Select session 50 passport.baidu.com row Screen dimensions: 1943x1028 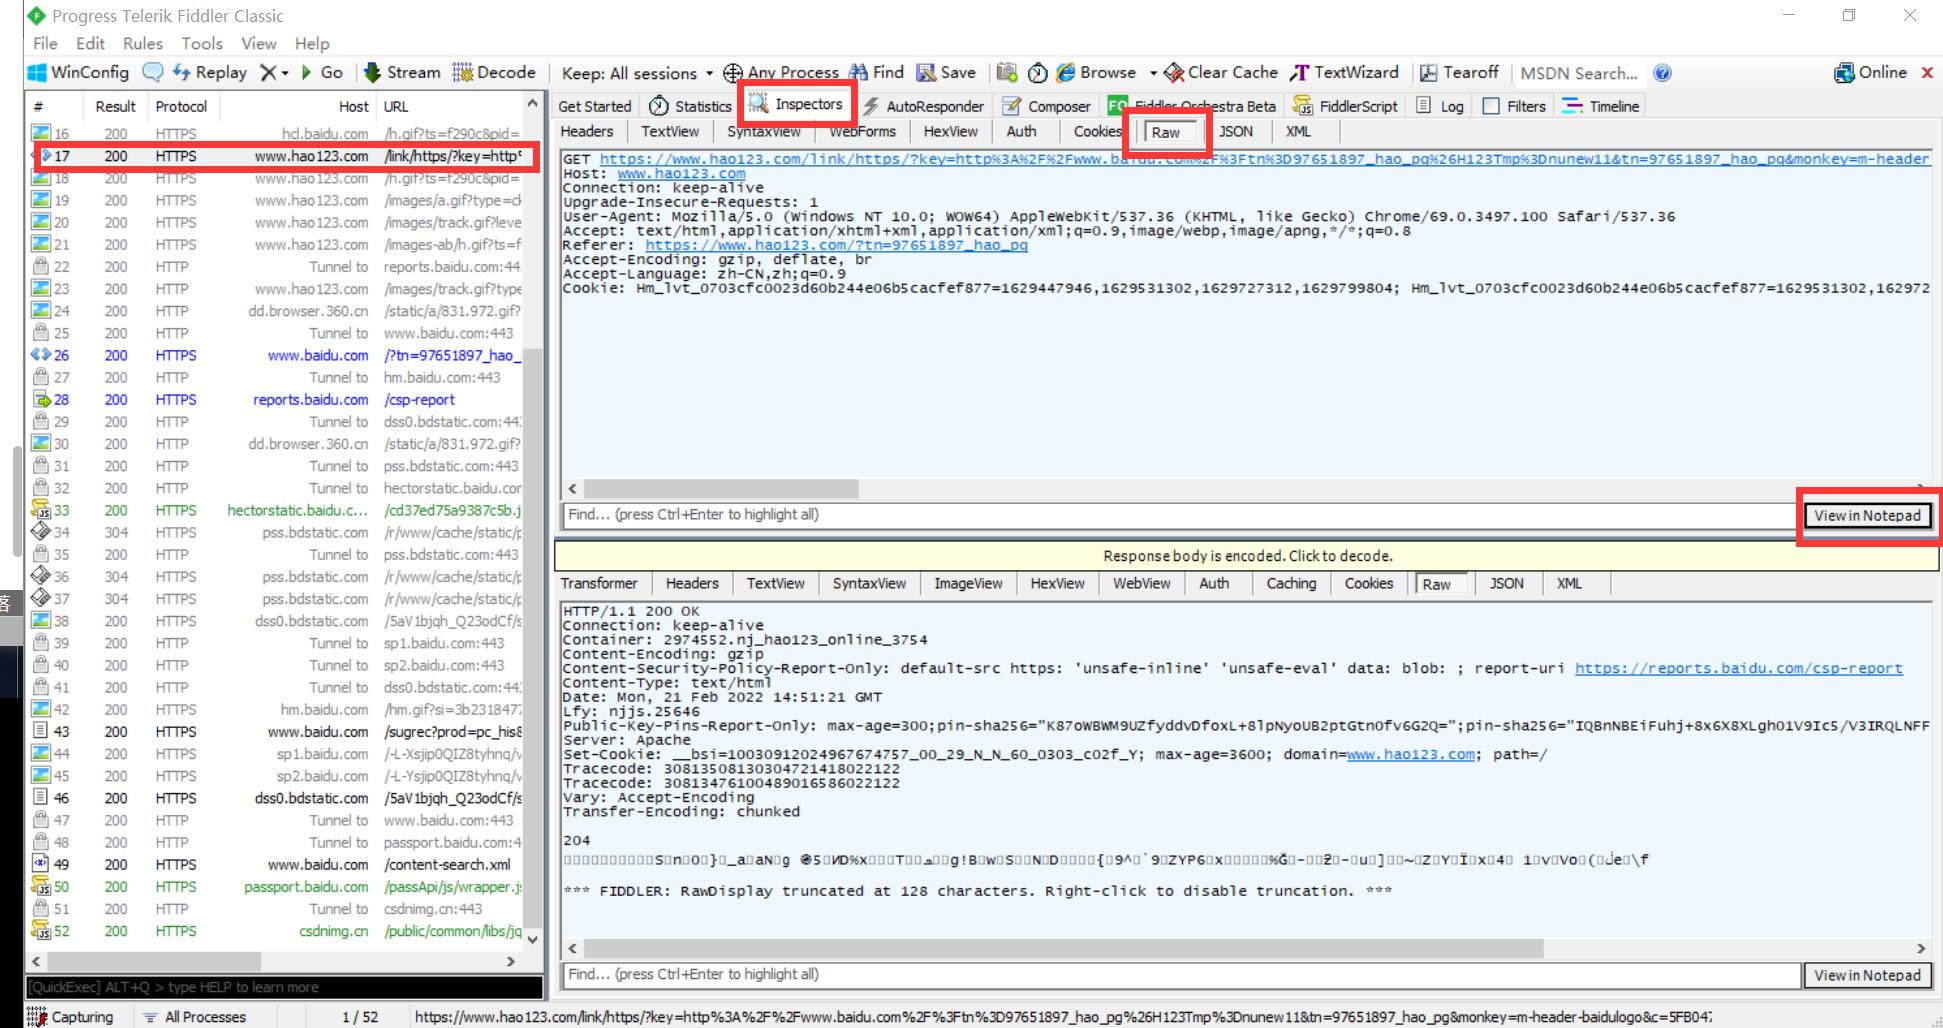pyautogui.click(x=277, y=887)
